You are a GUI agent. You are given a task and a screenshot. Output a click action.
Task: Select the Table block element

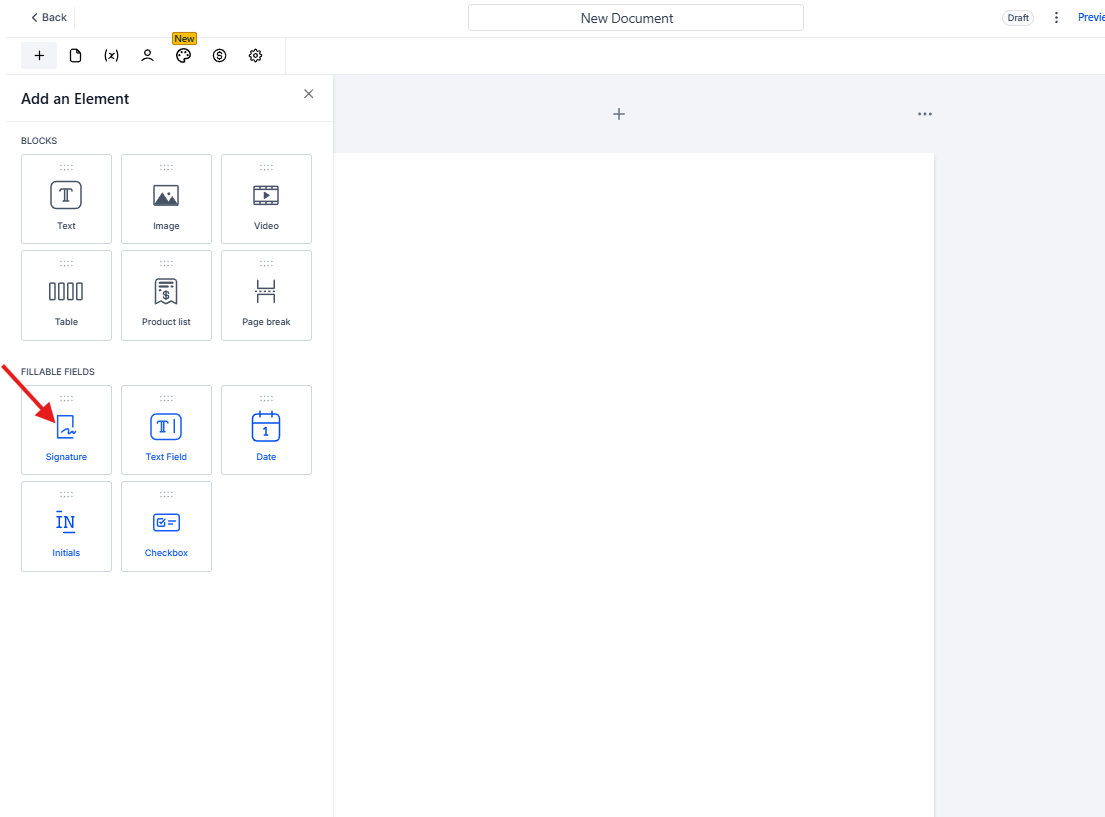click(x=66, y=295)
